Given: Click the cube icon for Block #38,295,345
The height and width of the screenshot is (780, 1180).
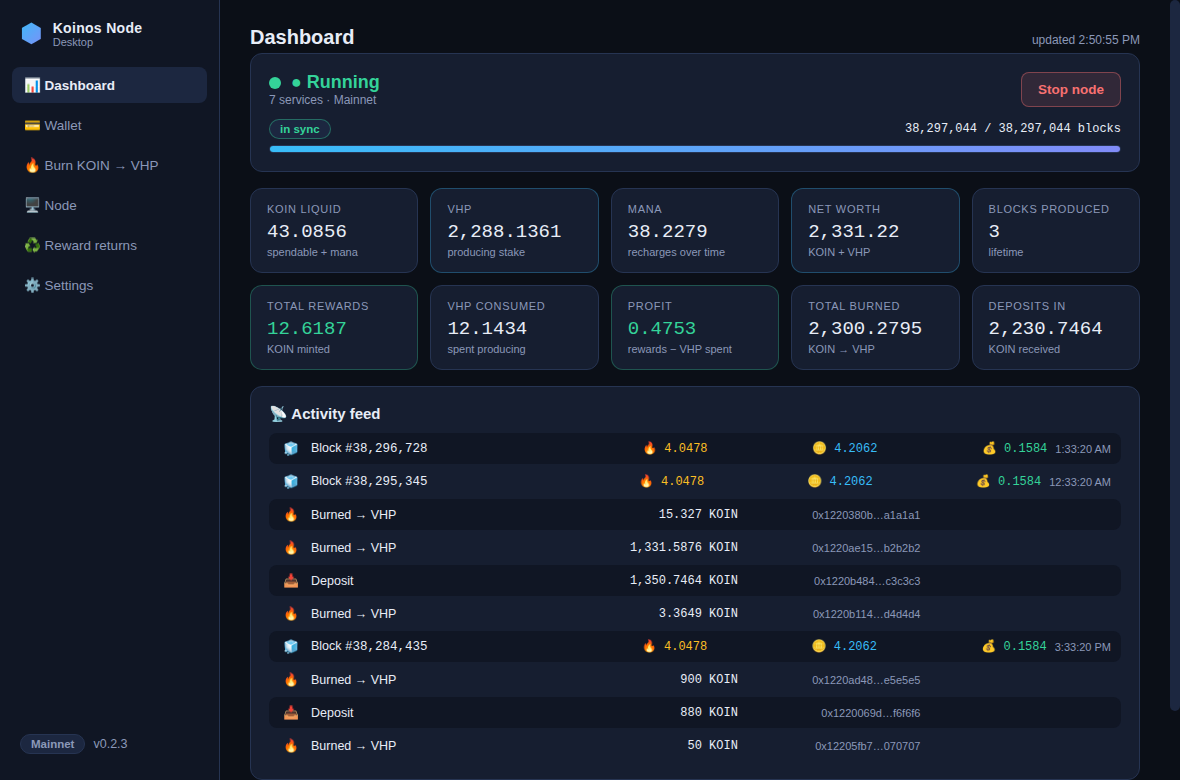Looking at the screenshot, I should tap(290, 481).
